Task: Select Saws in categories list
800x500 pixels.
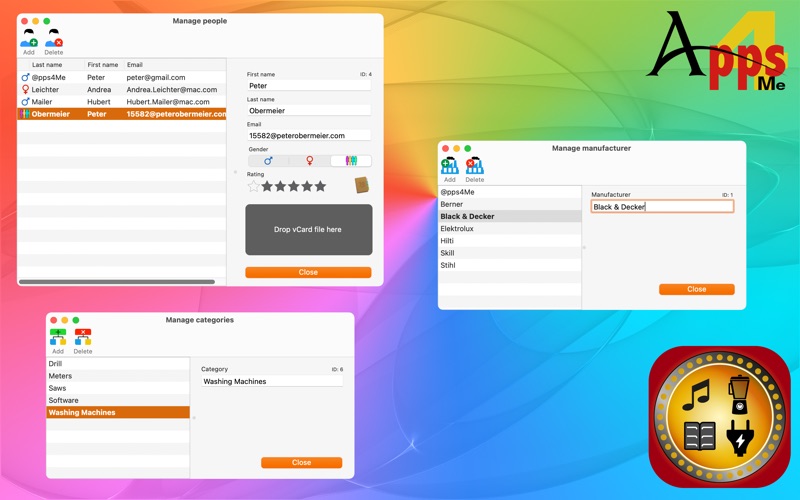Action: tap(118, 388)
